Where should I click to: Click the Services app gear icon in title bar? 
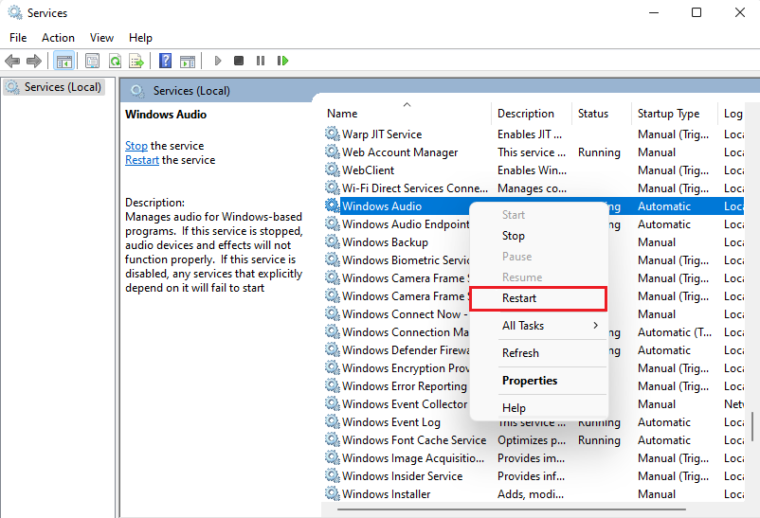pyautogui.click(x=15, y=13)
